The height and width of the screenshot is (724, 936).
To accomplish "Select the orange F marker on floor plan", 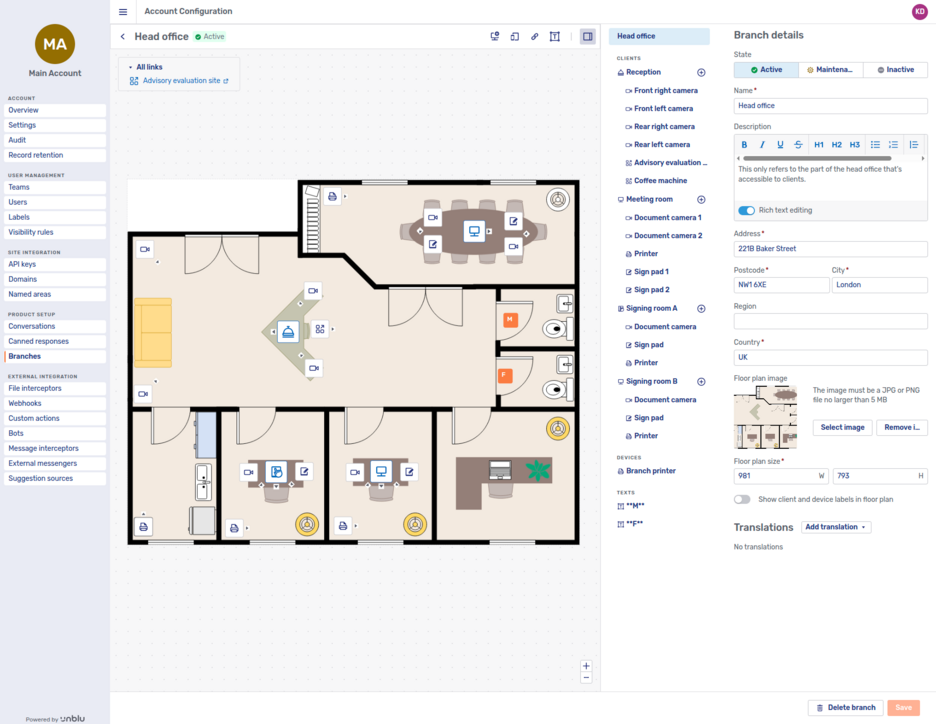I will point(504,375).
